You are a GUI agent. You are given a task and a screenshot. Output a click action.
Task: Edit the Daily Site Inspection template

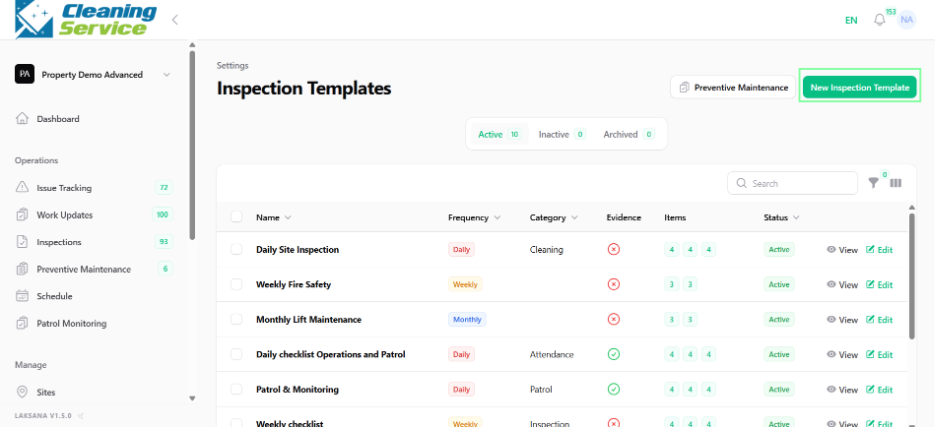879,250
